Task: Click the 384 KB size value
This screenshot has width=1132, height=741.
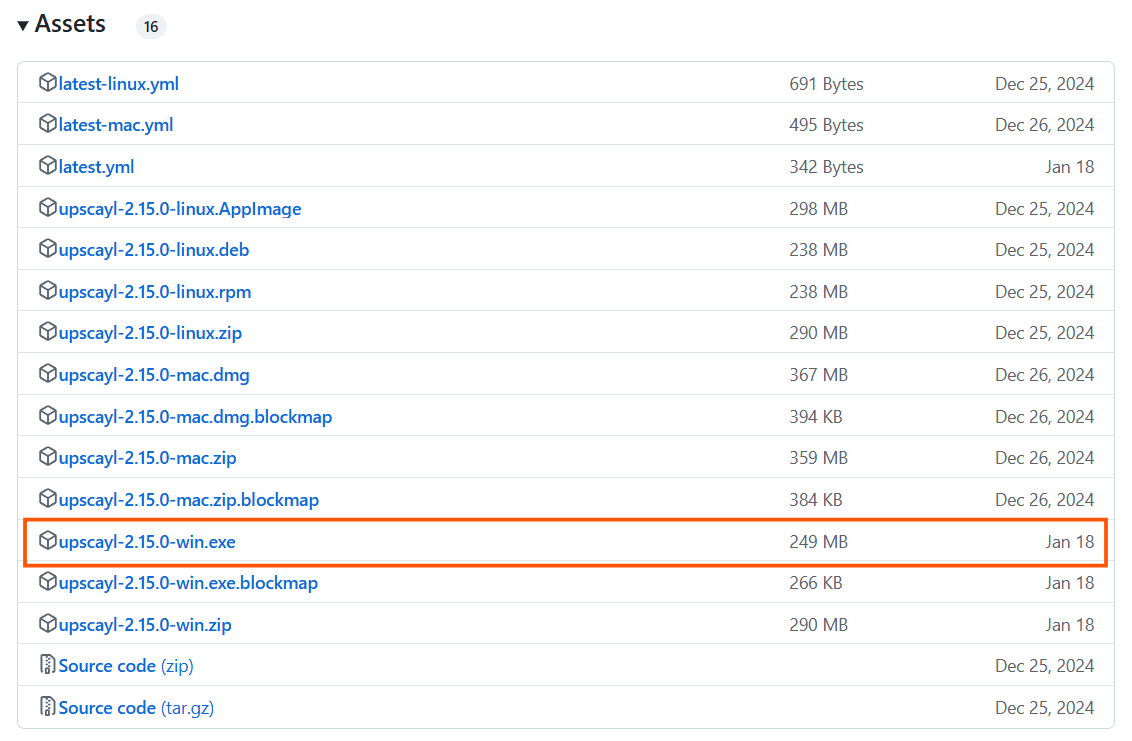Action: 815,500
